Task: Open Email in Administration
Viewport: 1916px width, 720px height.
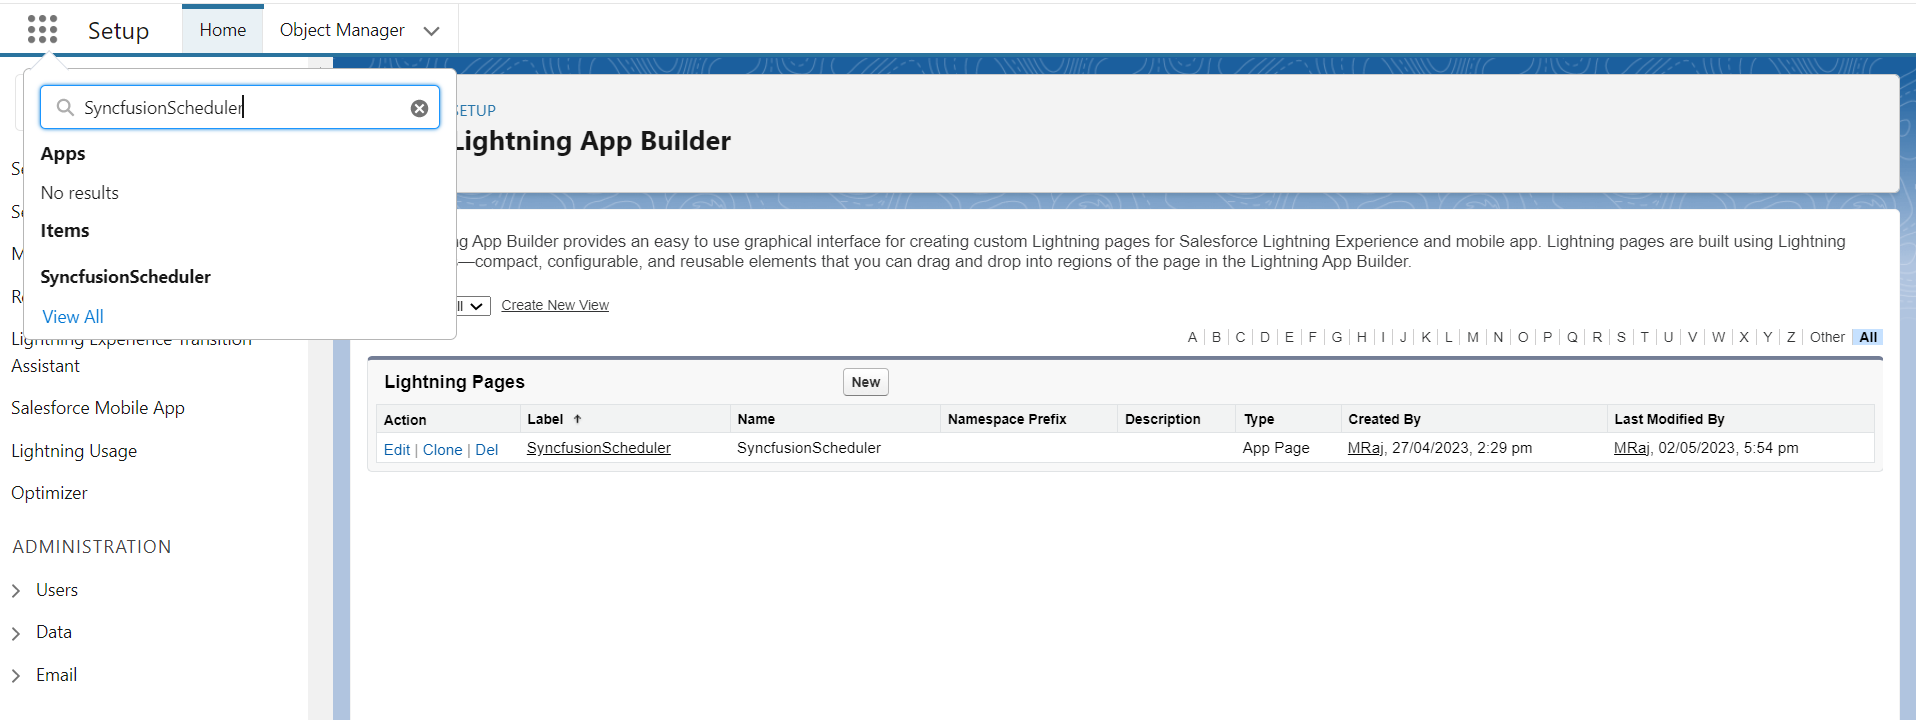Action: (56, 675)
